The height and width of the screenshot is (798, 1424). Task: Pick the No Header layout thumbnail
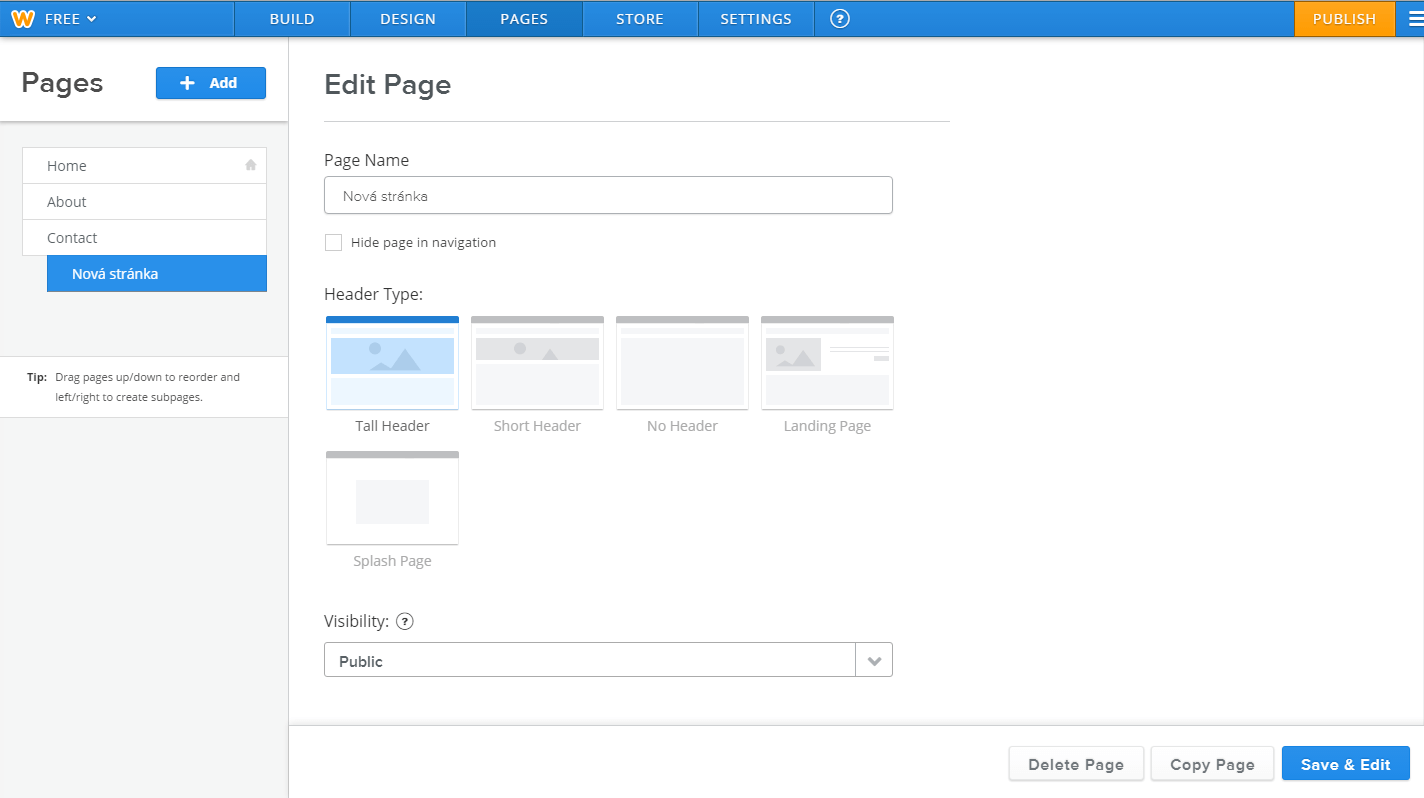[682, 363]
